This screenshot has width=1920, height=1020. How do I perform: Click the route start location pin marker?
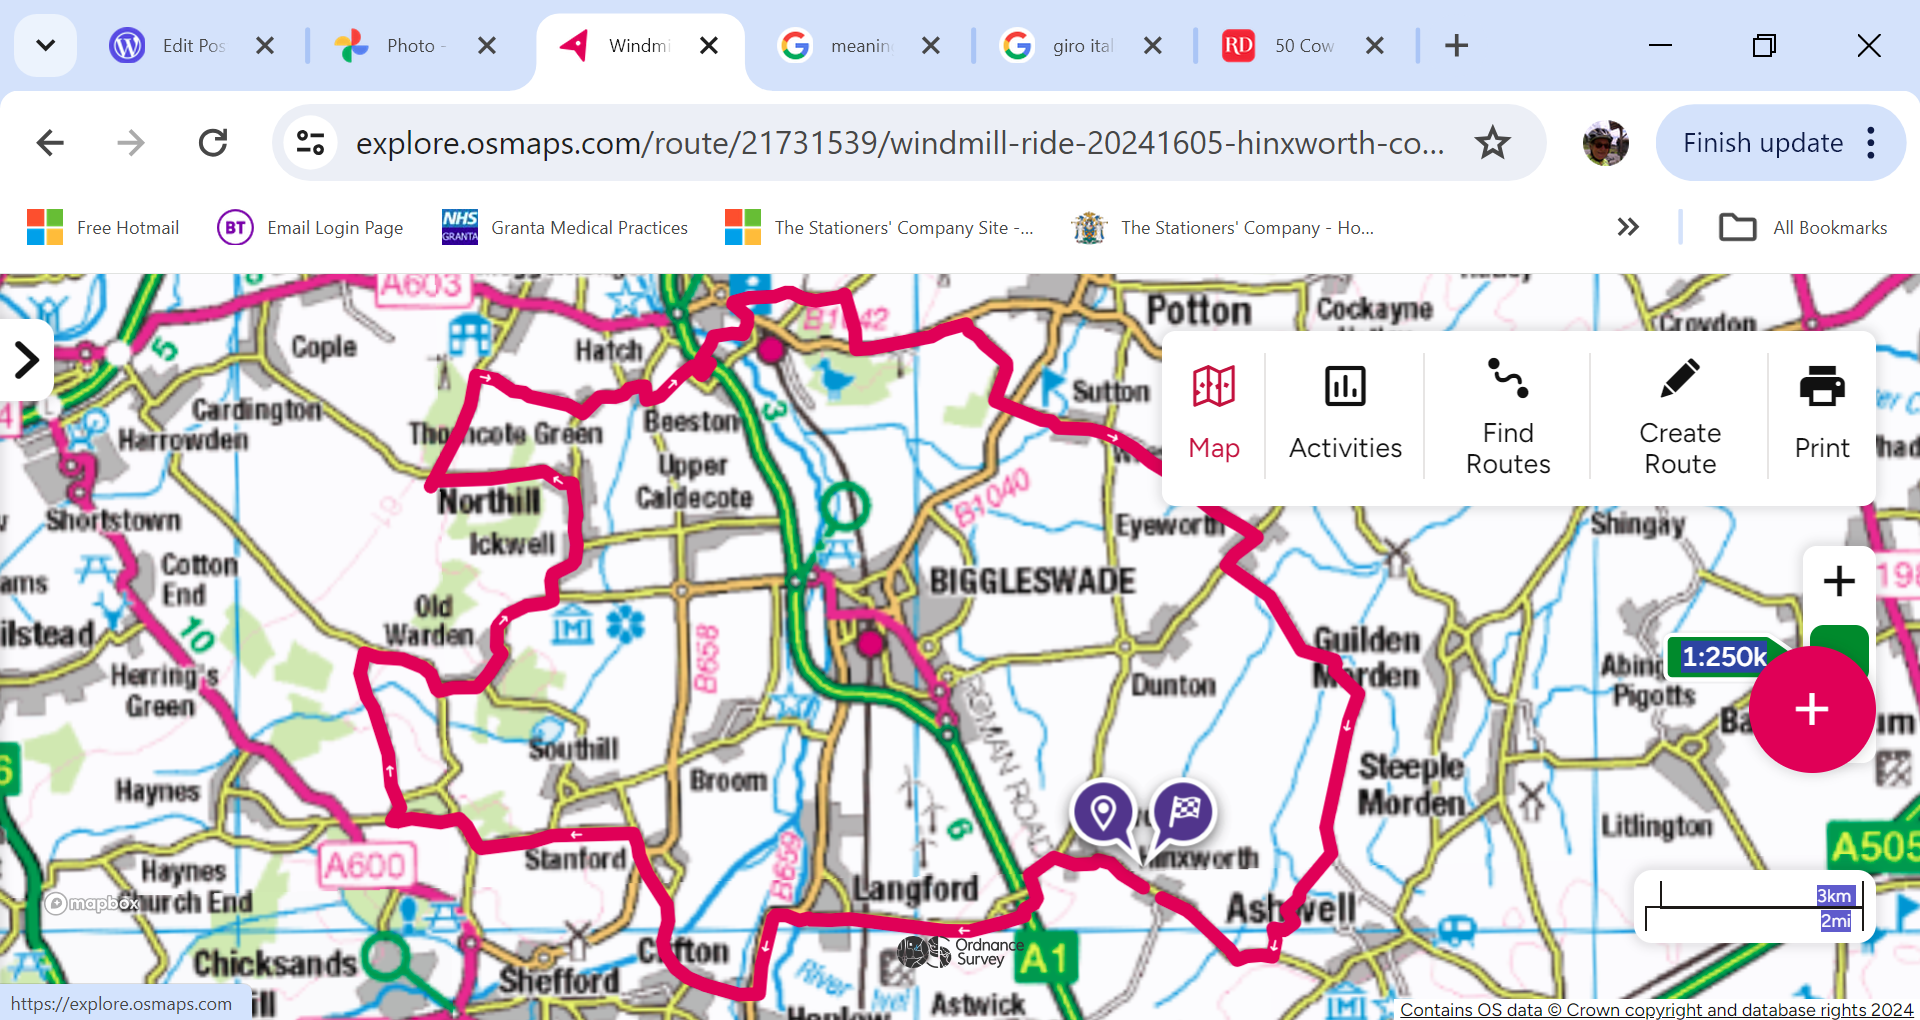[x=1103, y=813]
